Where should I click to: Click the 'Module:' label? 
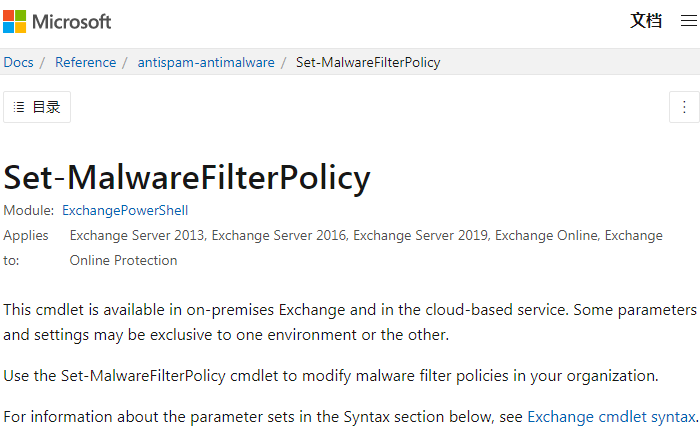click(x=29, y=210)
